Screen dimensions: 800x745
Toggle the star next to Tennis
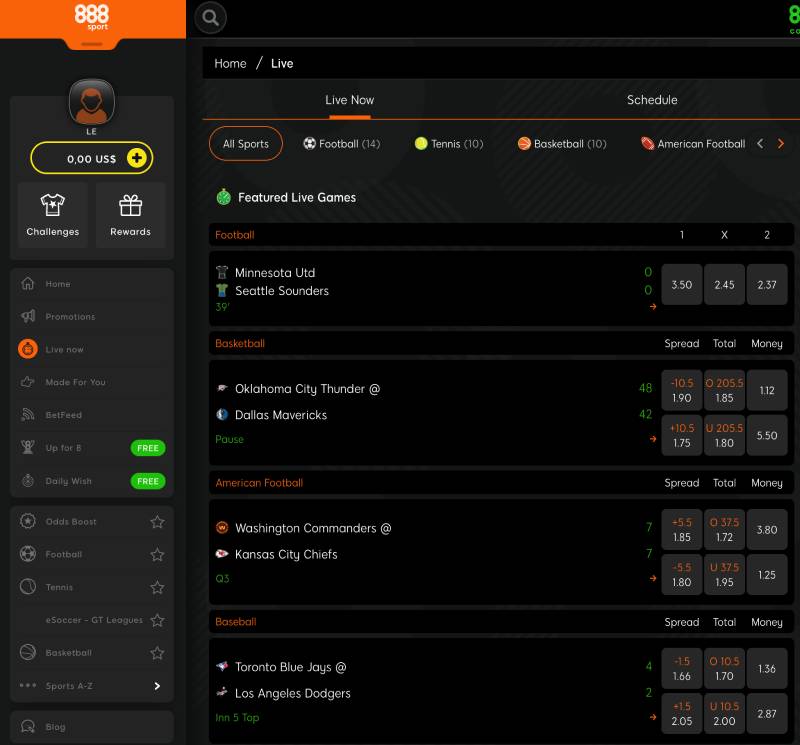(157, 588)
